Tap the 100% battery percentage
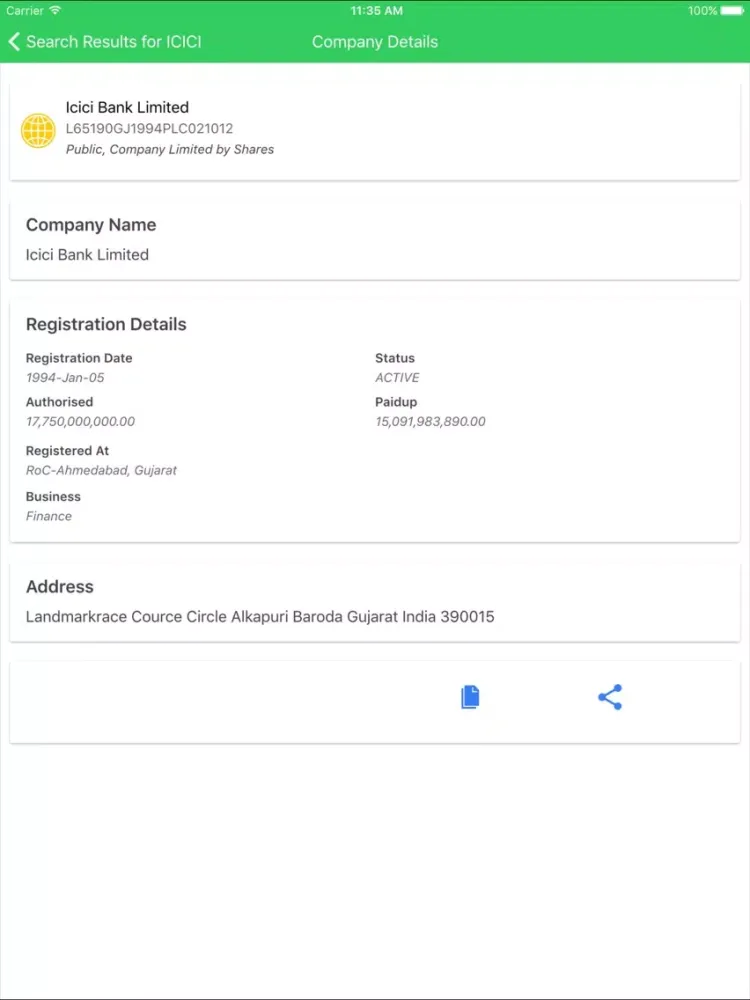 [703, 11]
